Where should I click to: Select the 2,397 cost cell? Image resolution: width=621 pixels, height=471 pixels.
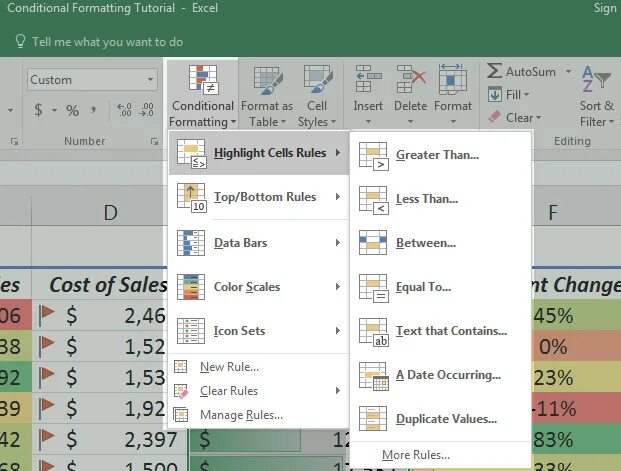[109, 440]
